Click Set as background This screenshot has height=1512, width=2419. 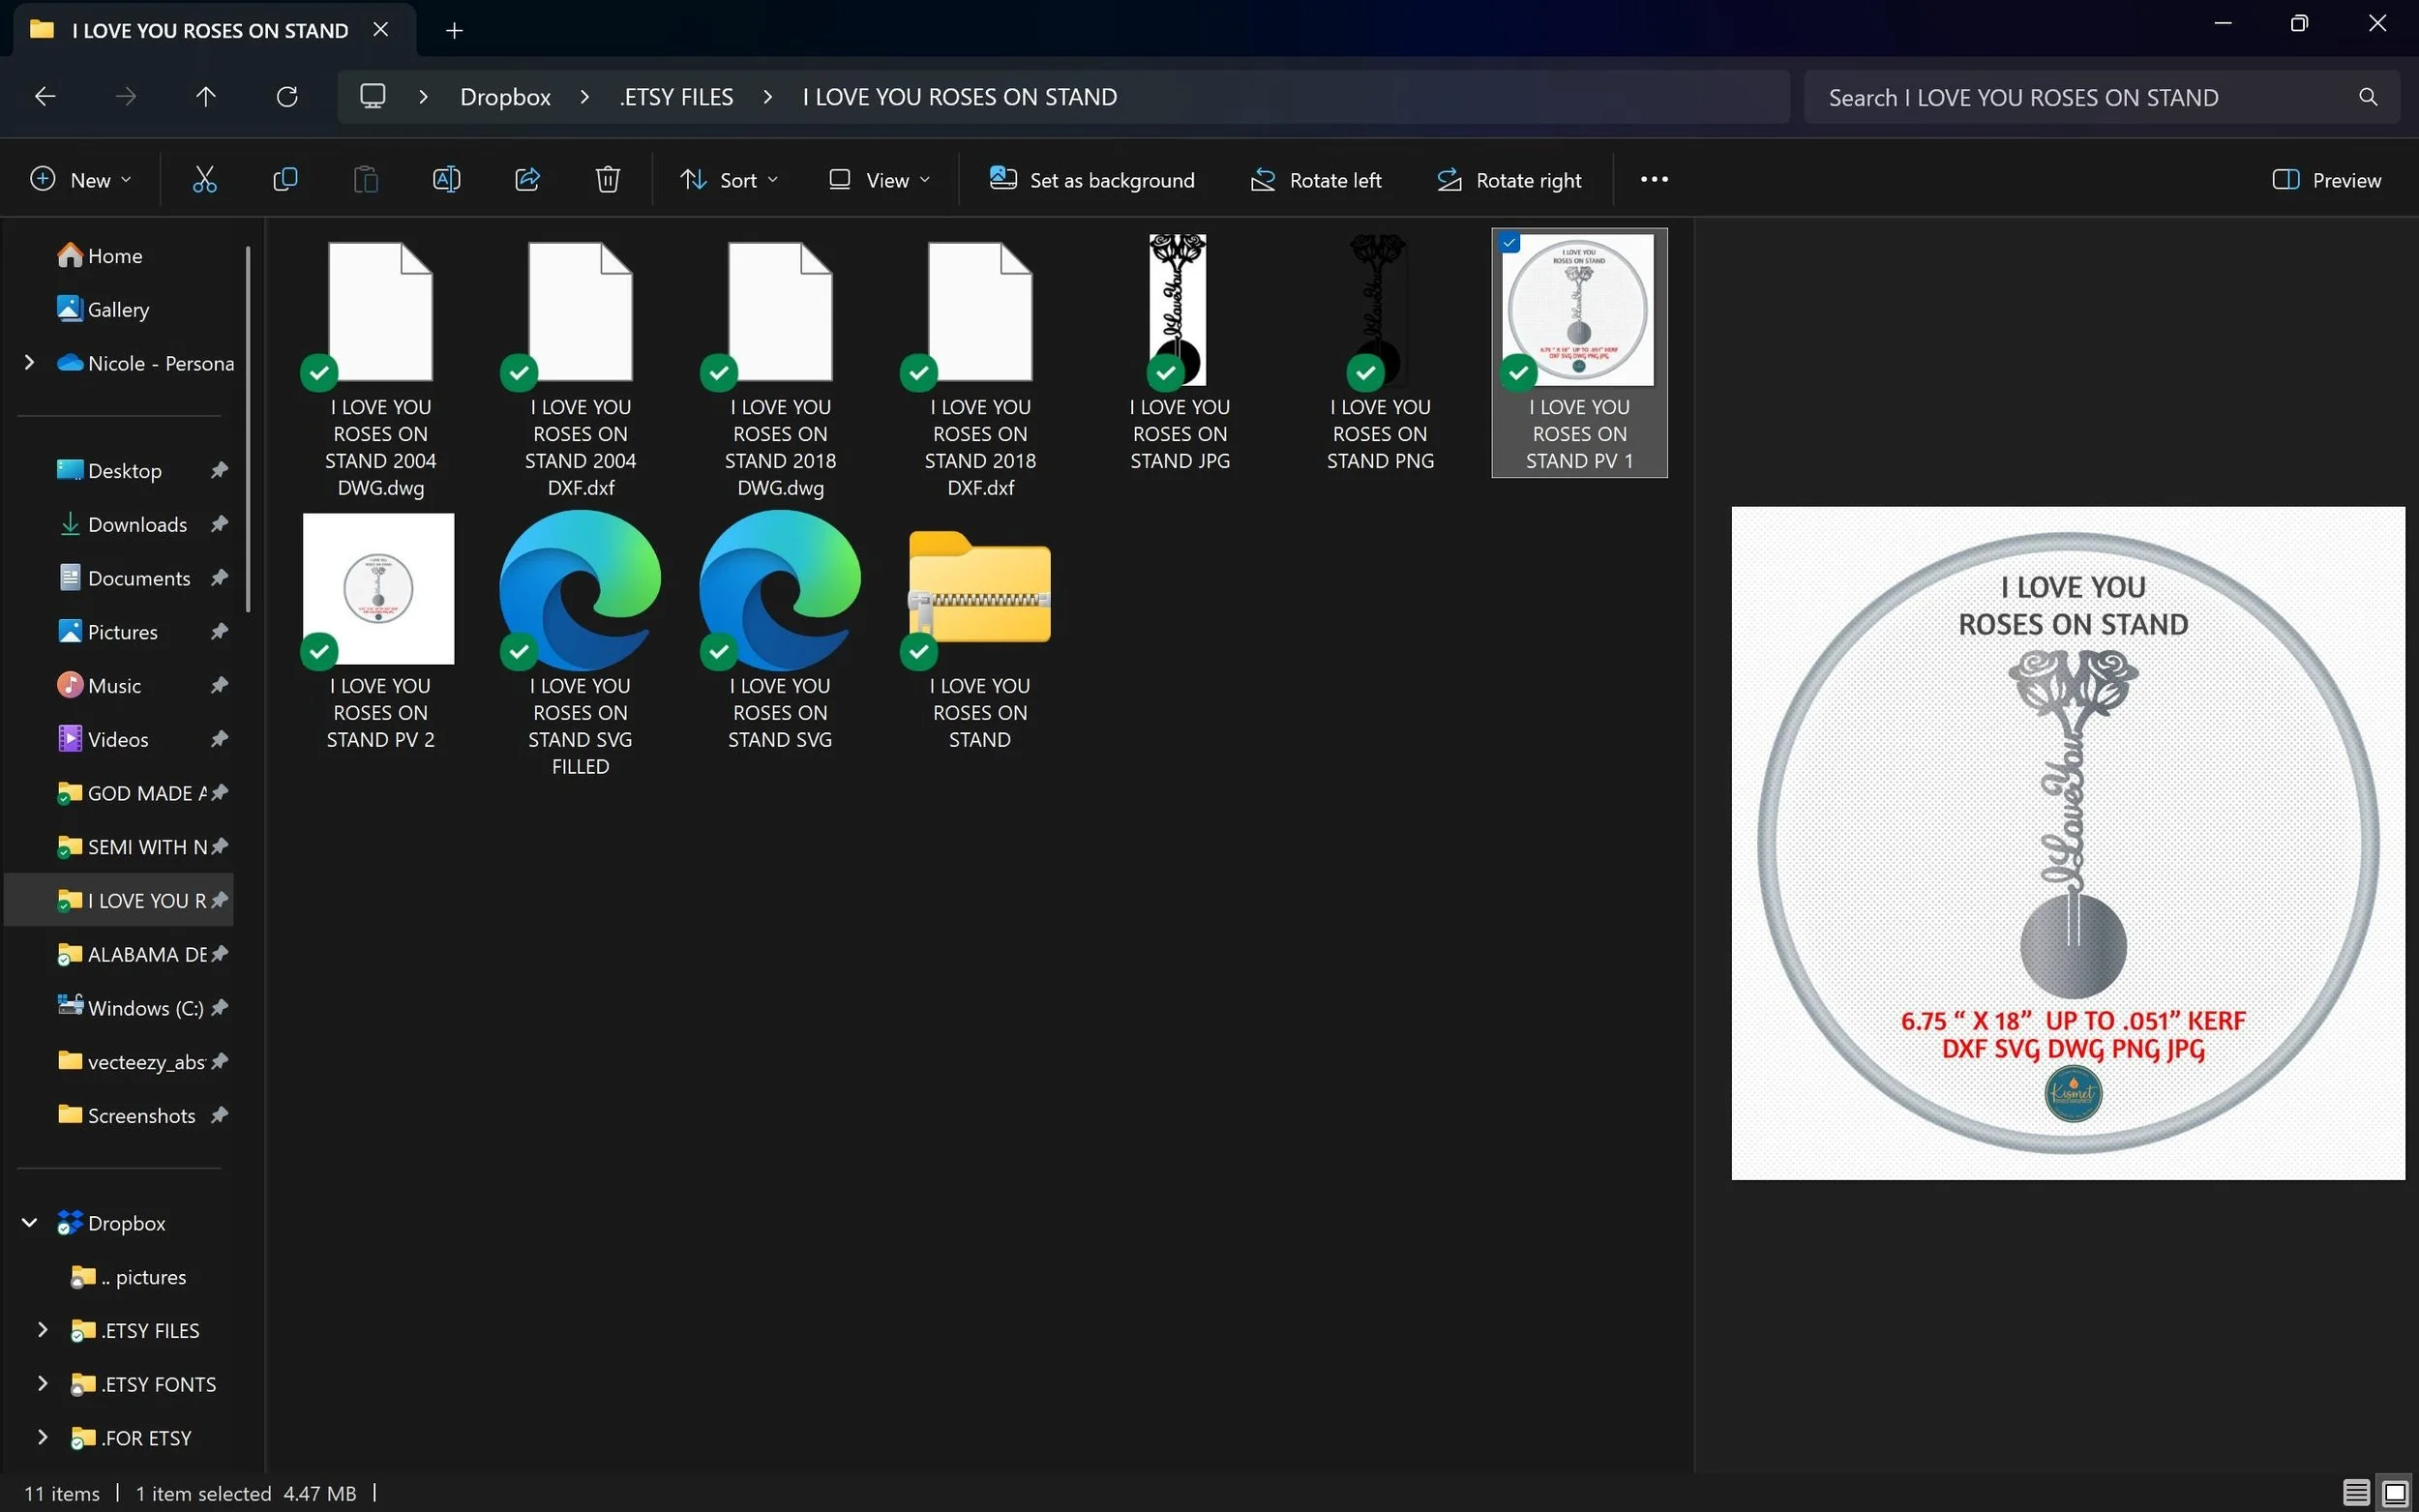tap(1092, 180)
